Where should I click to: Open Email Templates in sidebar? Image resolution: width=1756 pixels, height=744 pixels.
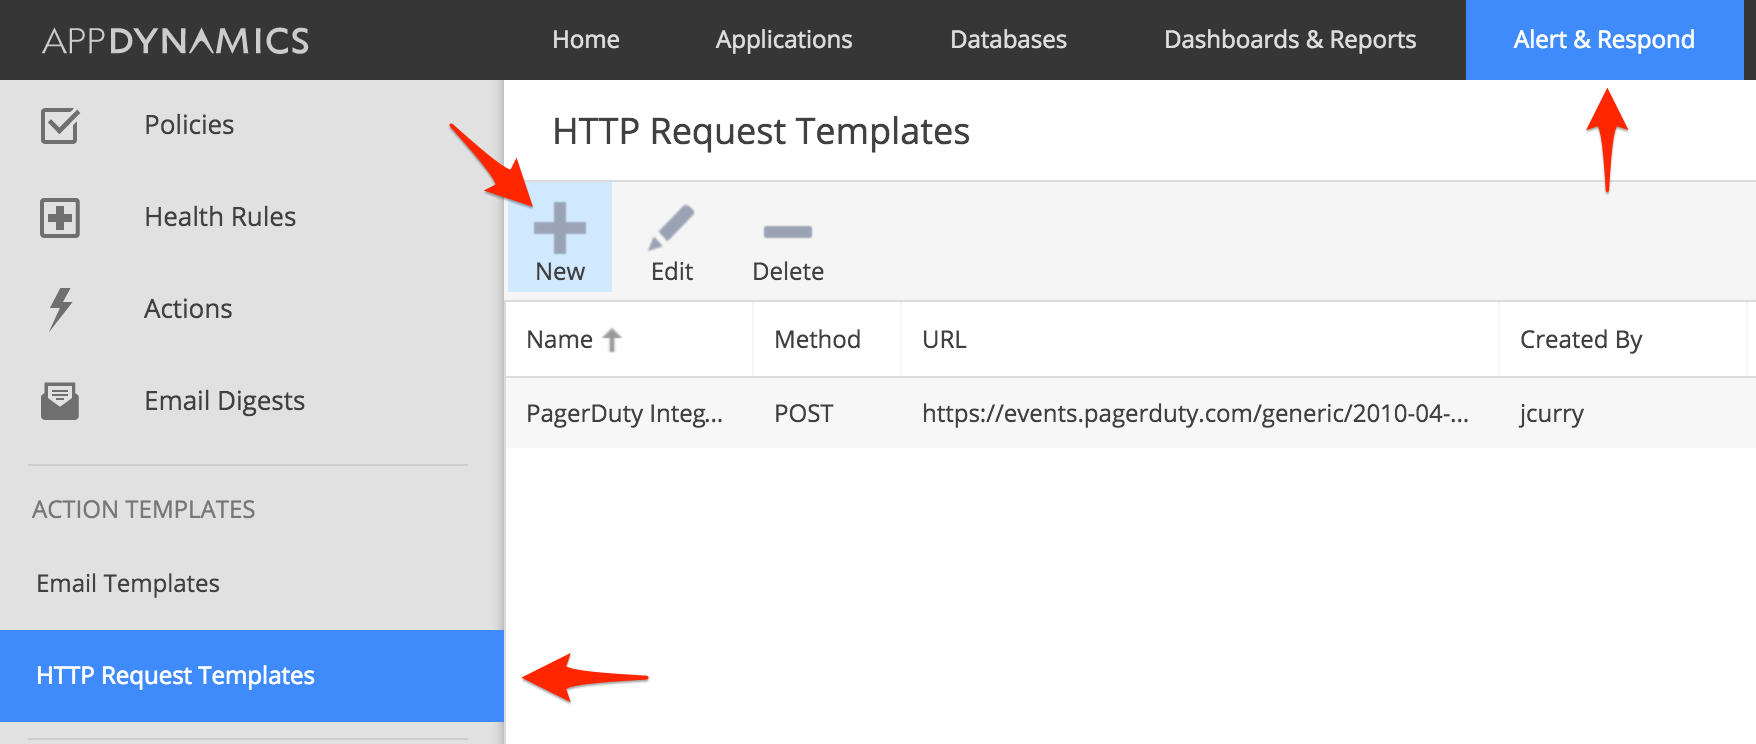point(128,583)
